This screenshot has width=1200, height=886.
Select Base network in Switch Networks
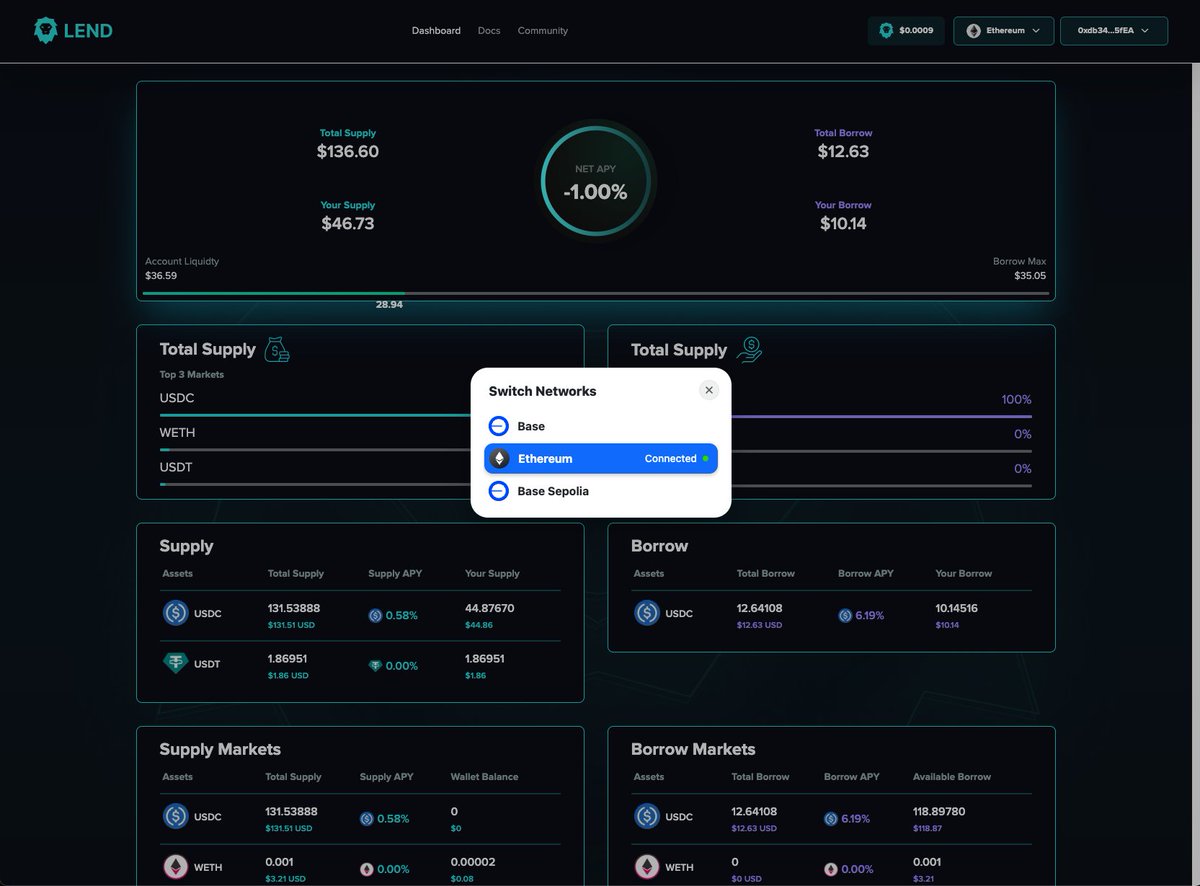(601, 426)
